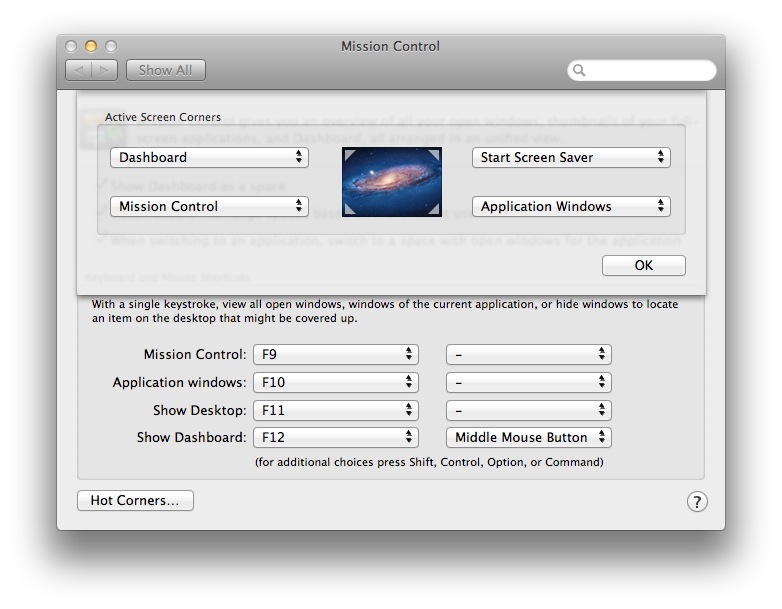Viewport: 782px width, 609px height.
Task: Open Mission Control mouse shortcut dropdown
Action: click(x=529, y=355)
